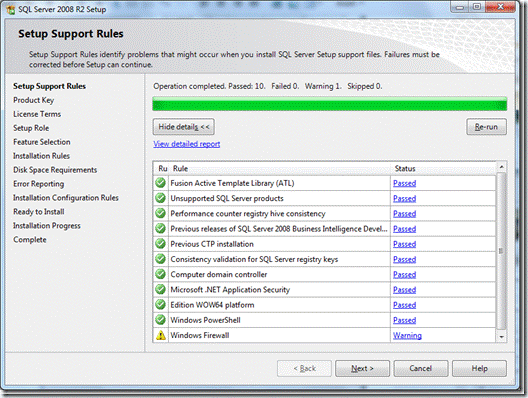The image size is (528, 398).
Task: Open Passed link for Consistency validation rule
Action: point(404,259)
